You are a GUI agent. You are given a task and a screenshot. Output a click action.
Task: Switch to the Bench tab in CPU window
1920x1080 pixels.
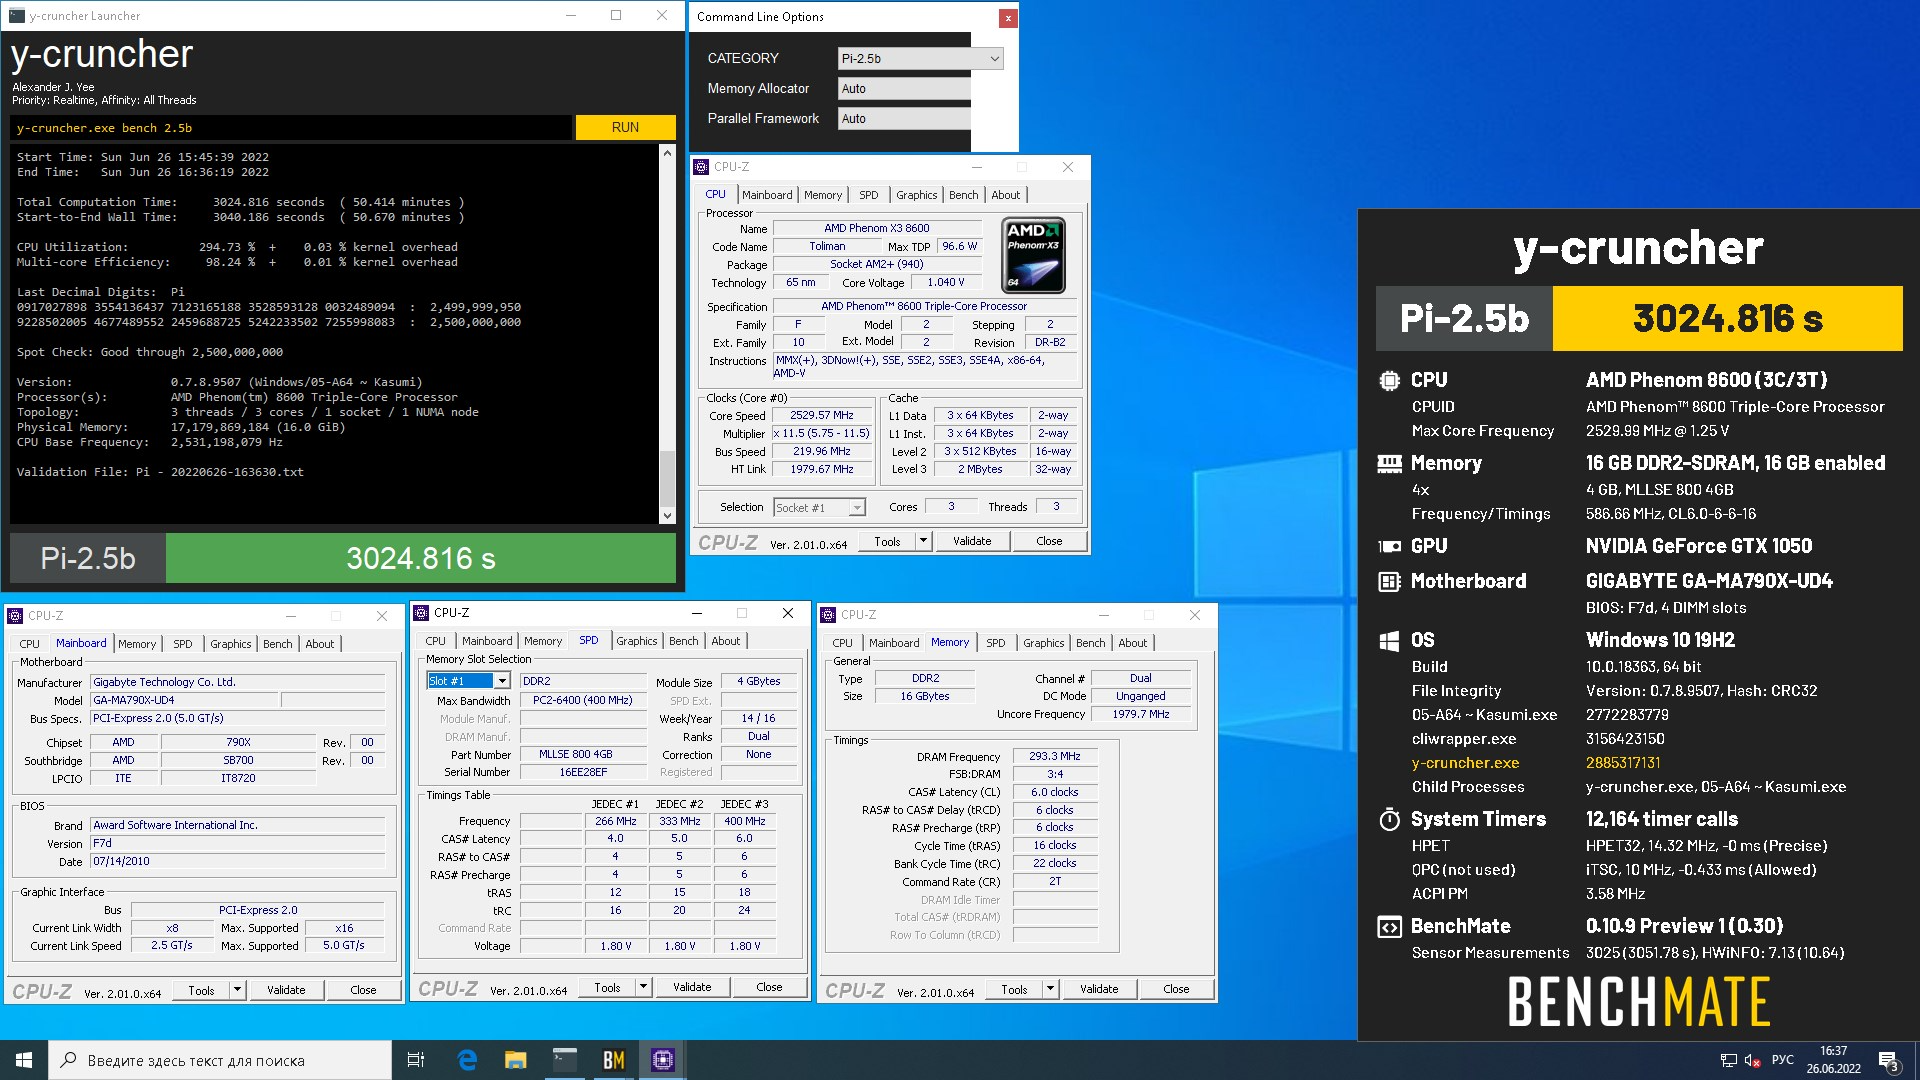click(x=963, y=195)
